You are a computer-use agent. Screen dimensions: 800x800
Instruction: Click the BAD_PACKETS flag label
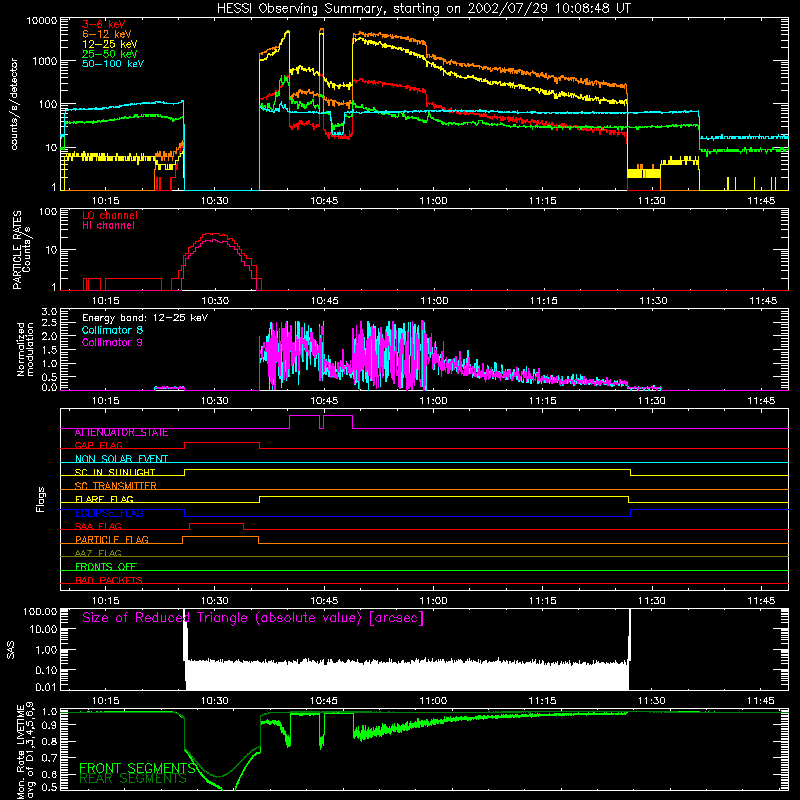[x=109, y=580]
